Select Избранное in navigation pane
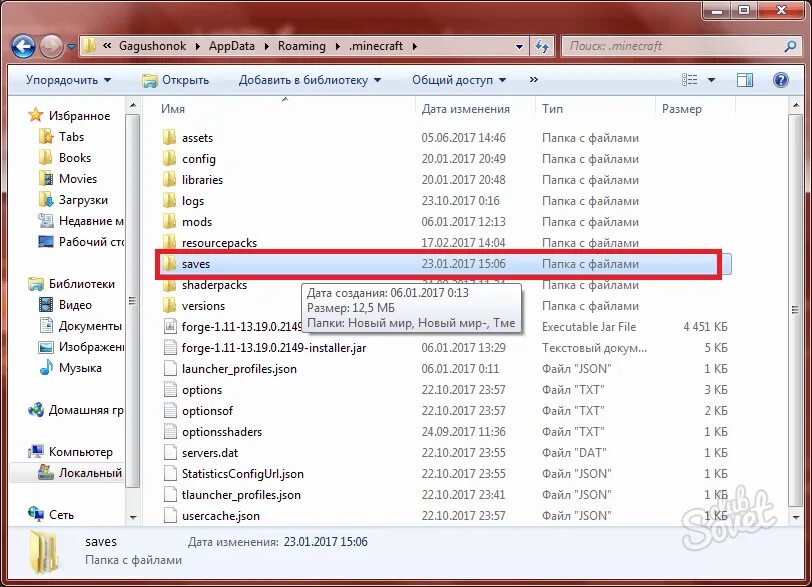The height and width of the screenshot is (587, 812). coord(70,115)
